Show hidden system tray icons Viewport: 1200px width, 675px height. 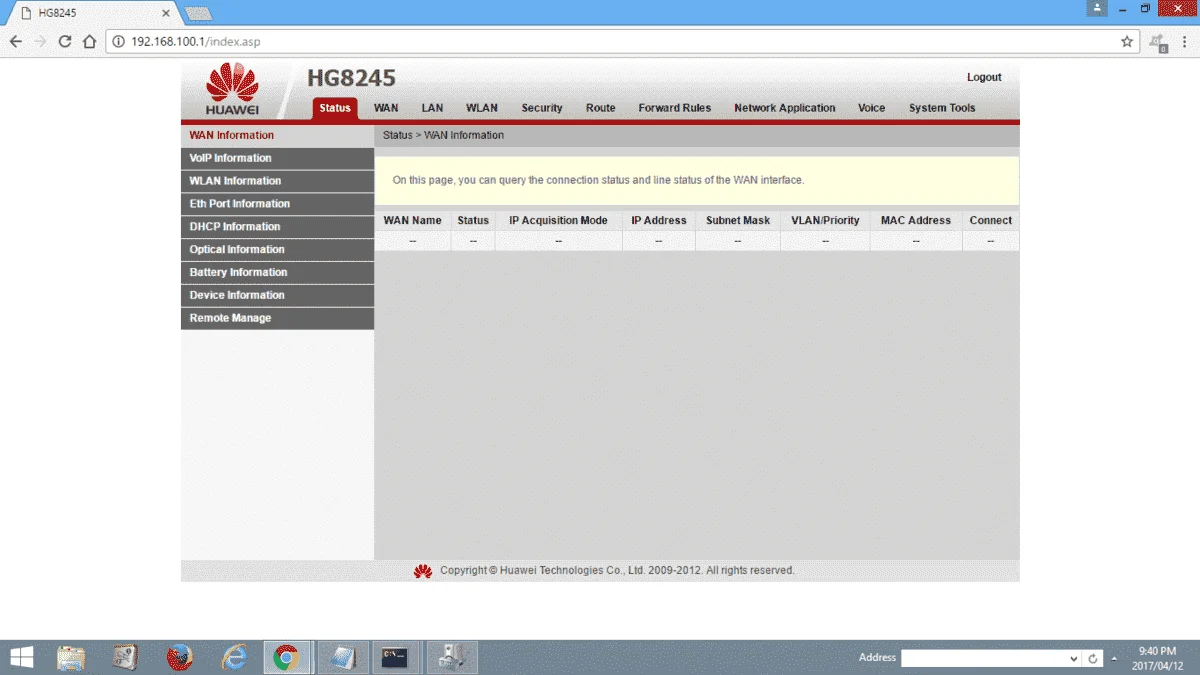tap(1114, 658)
